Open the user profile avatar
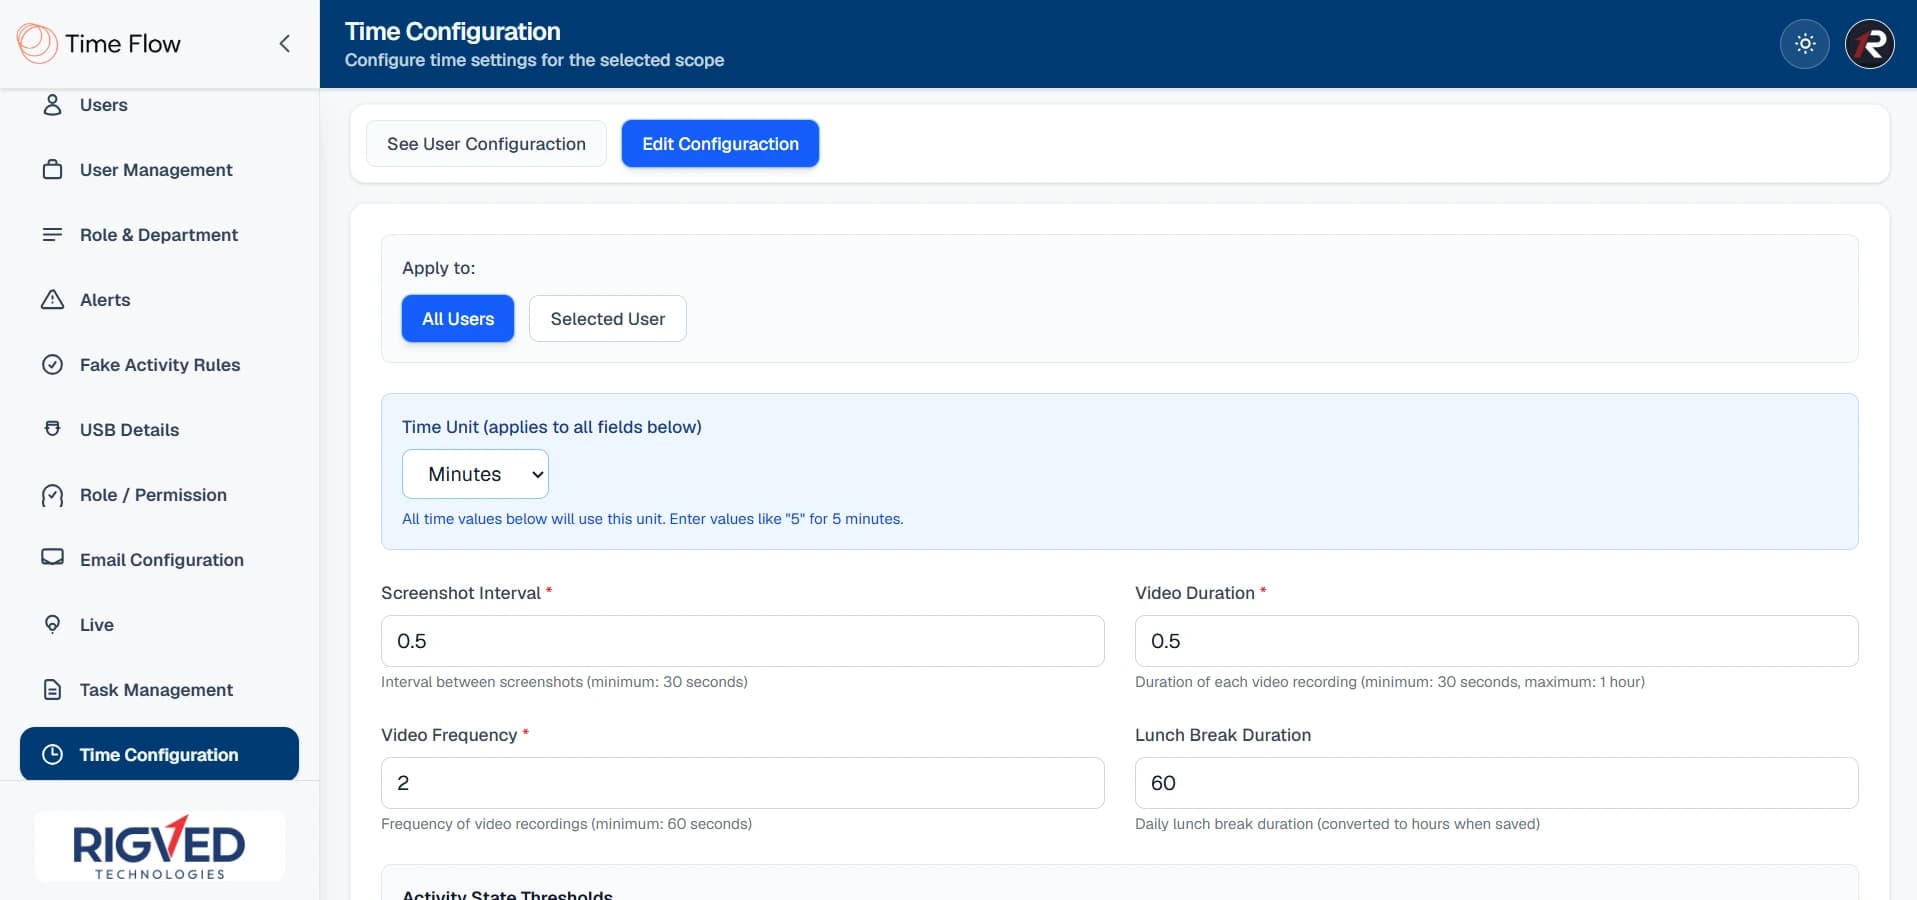The height and width of the screenshot is (900, 1917). (x=1869, y=44)
